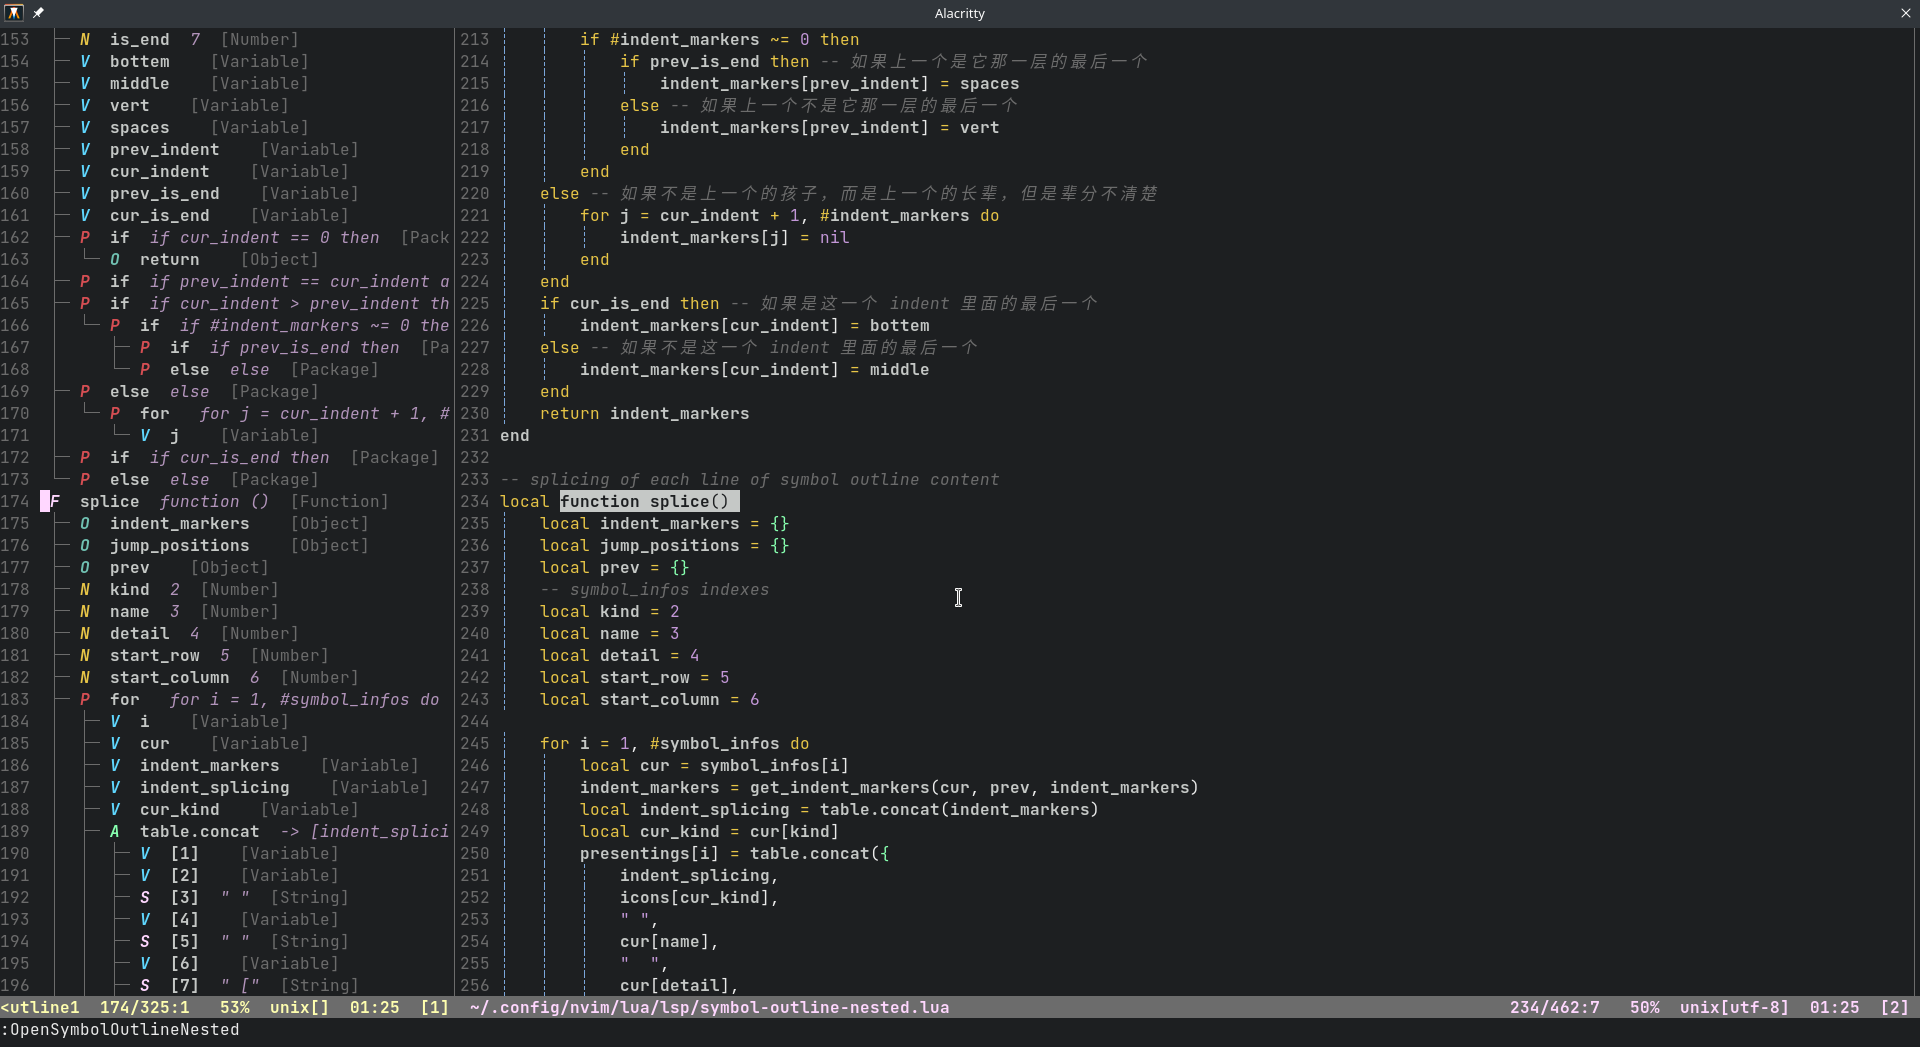The image size is (1920, 1047).
Task: Click the N icon beside the detail symbol
Action: (85, 633)
